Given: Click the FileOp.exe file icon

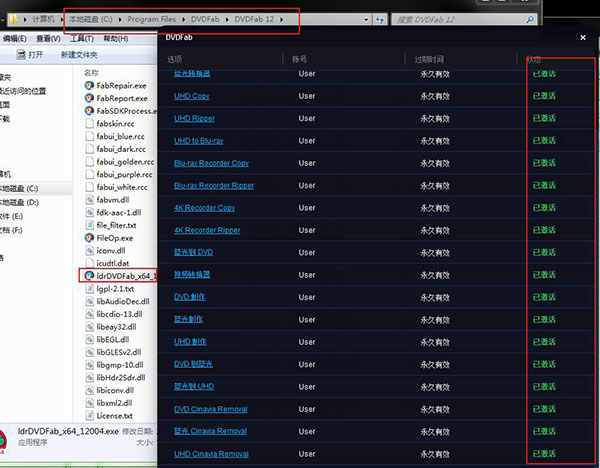Looking at the screenshot, I should click(89, 238).
